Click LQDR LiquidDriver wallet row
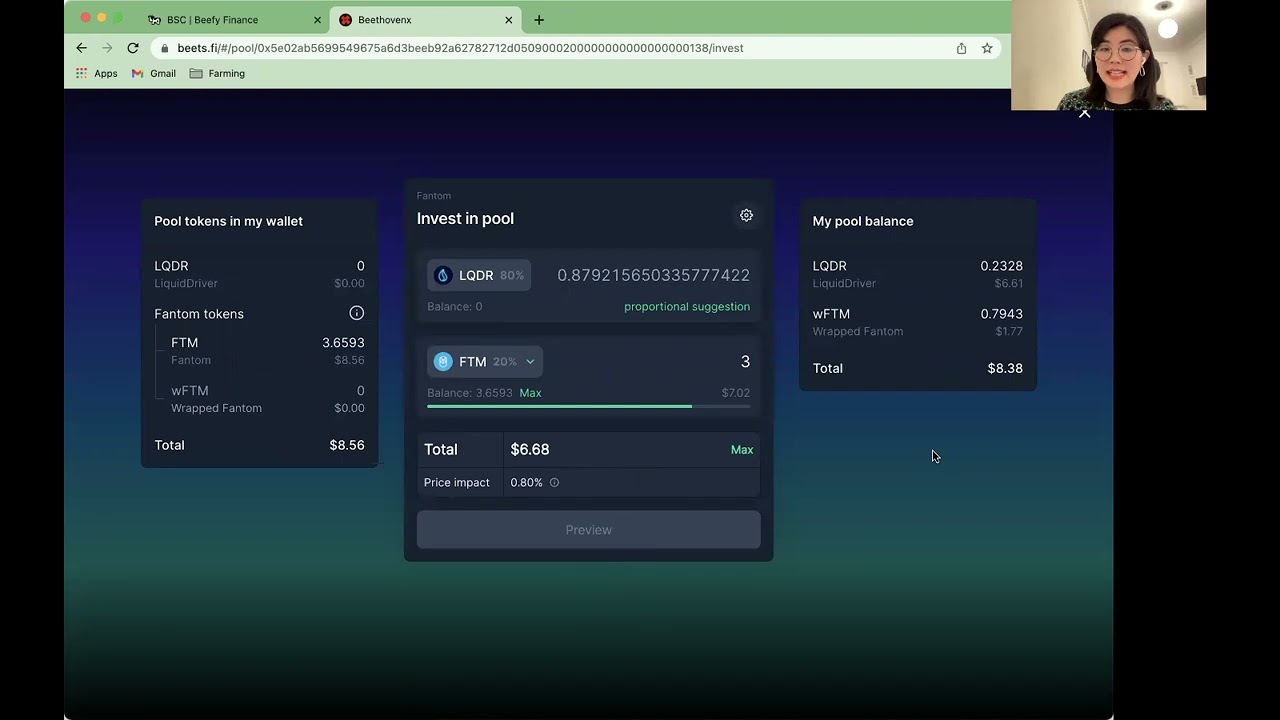 tap(260, 274)
